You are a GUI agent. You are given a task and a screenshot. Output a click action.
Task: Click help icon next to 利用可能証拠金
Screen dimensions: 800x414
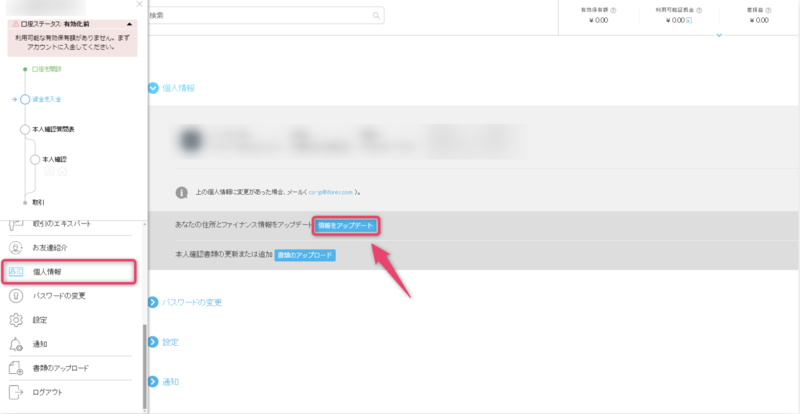(699, 10)
